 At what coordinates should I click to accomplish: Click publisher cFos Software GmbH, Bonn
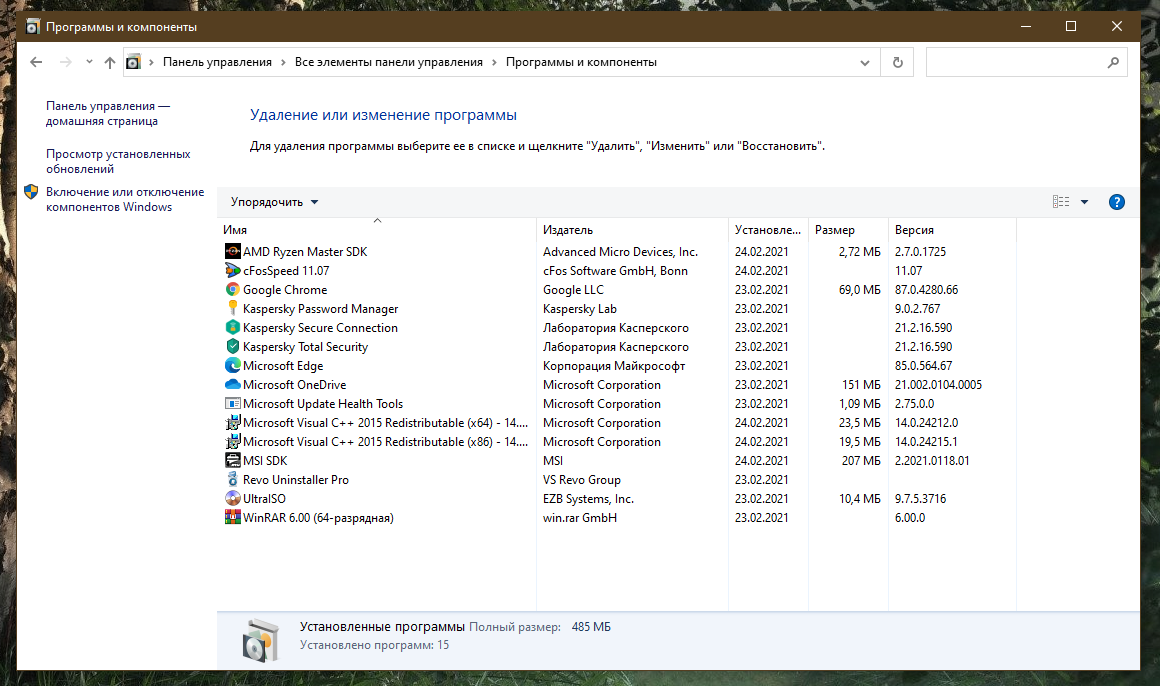coord(616,271)
